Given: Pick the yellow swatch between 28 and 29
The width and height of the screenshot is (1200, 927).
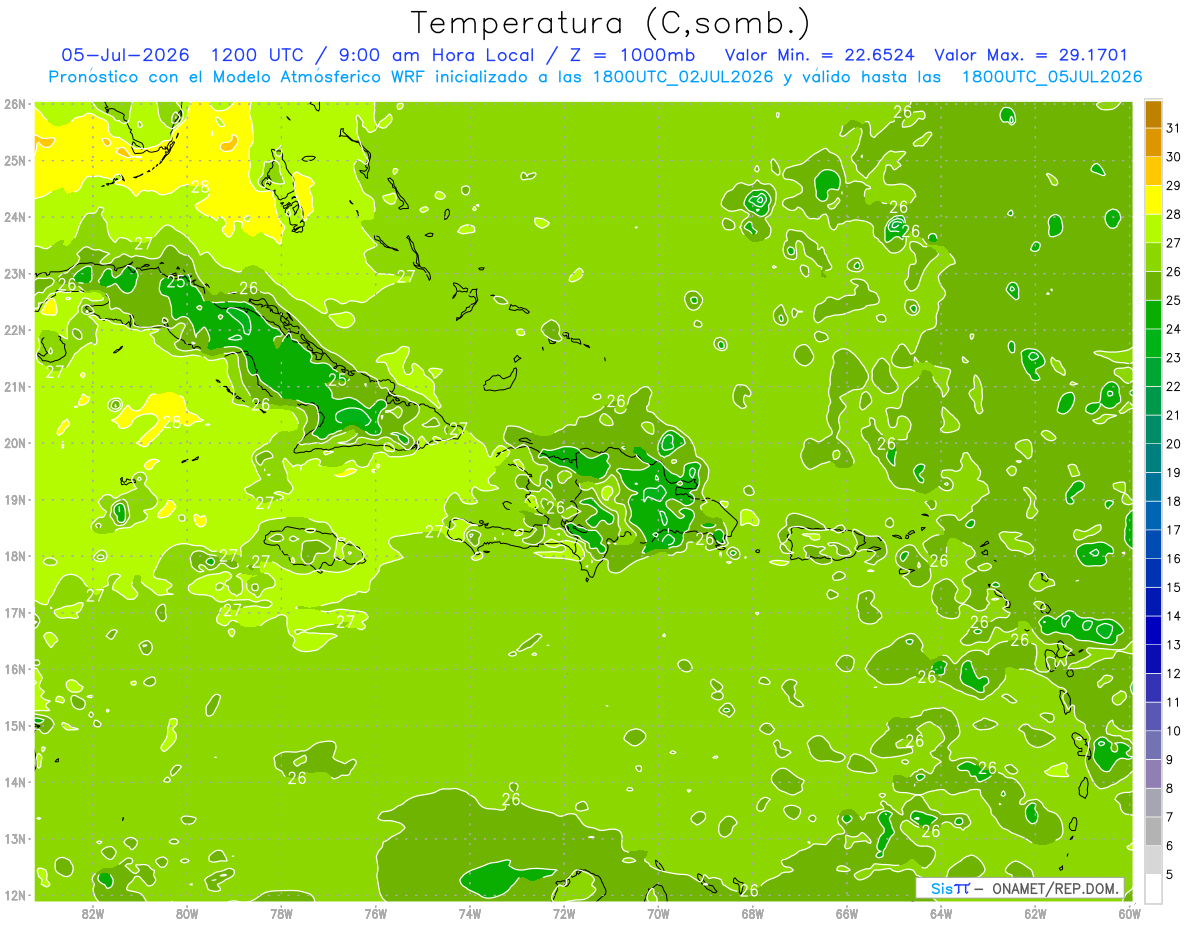Looking at the screenshot, I should click(x=1153, y=199).
